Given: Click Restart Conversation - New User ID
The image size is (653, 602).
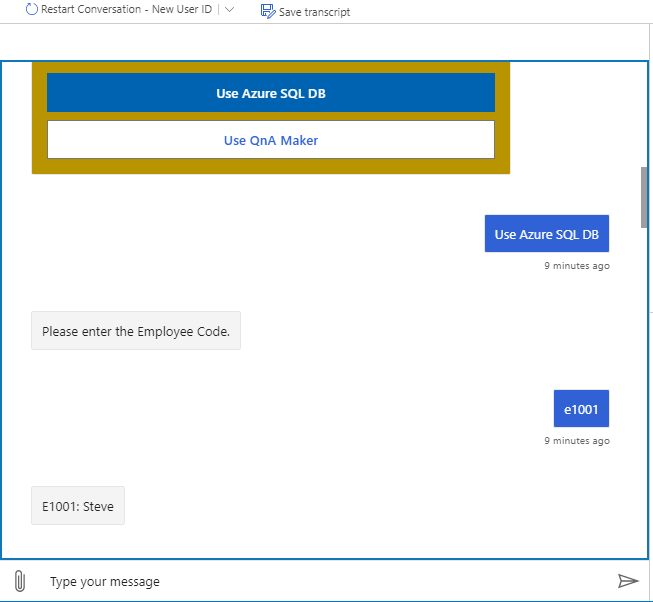Looking at the screenshot, I should click(x=126, y=9).
